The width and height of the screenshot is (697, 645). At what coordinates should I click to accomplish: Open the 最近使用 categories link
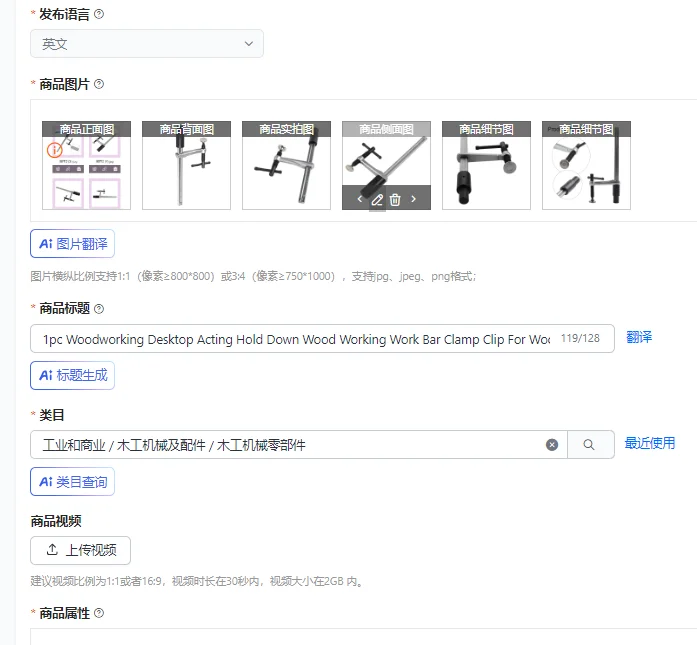(650, 443)
